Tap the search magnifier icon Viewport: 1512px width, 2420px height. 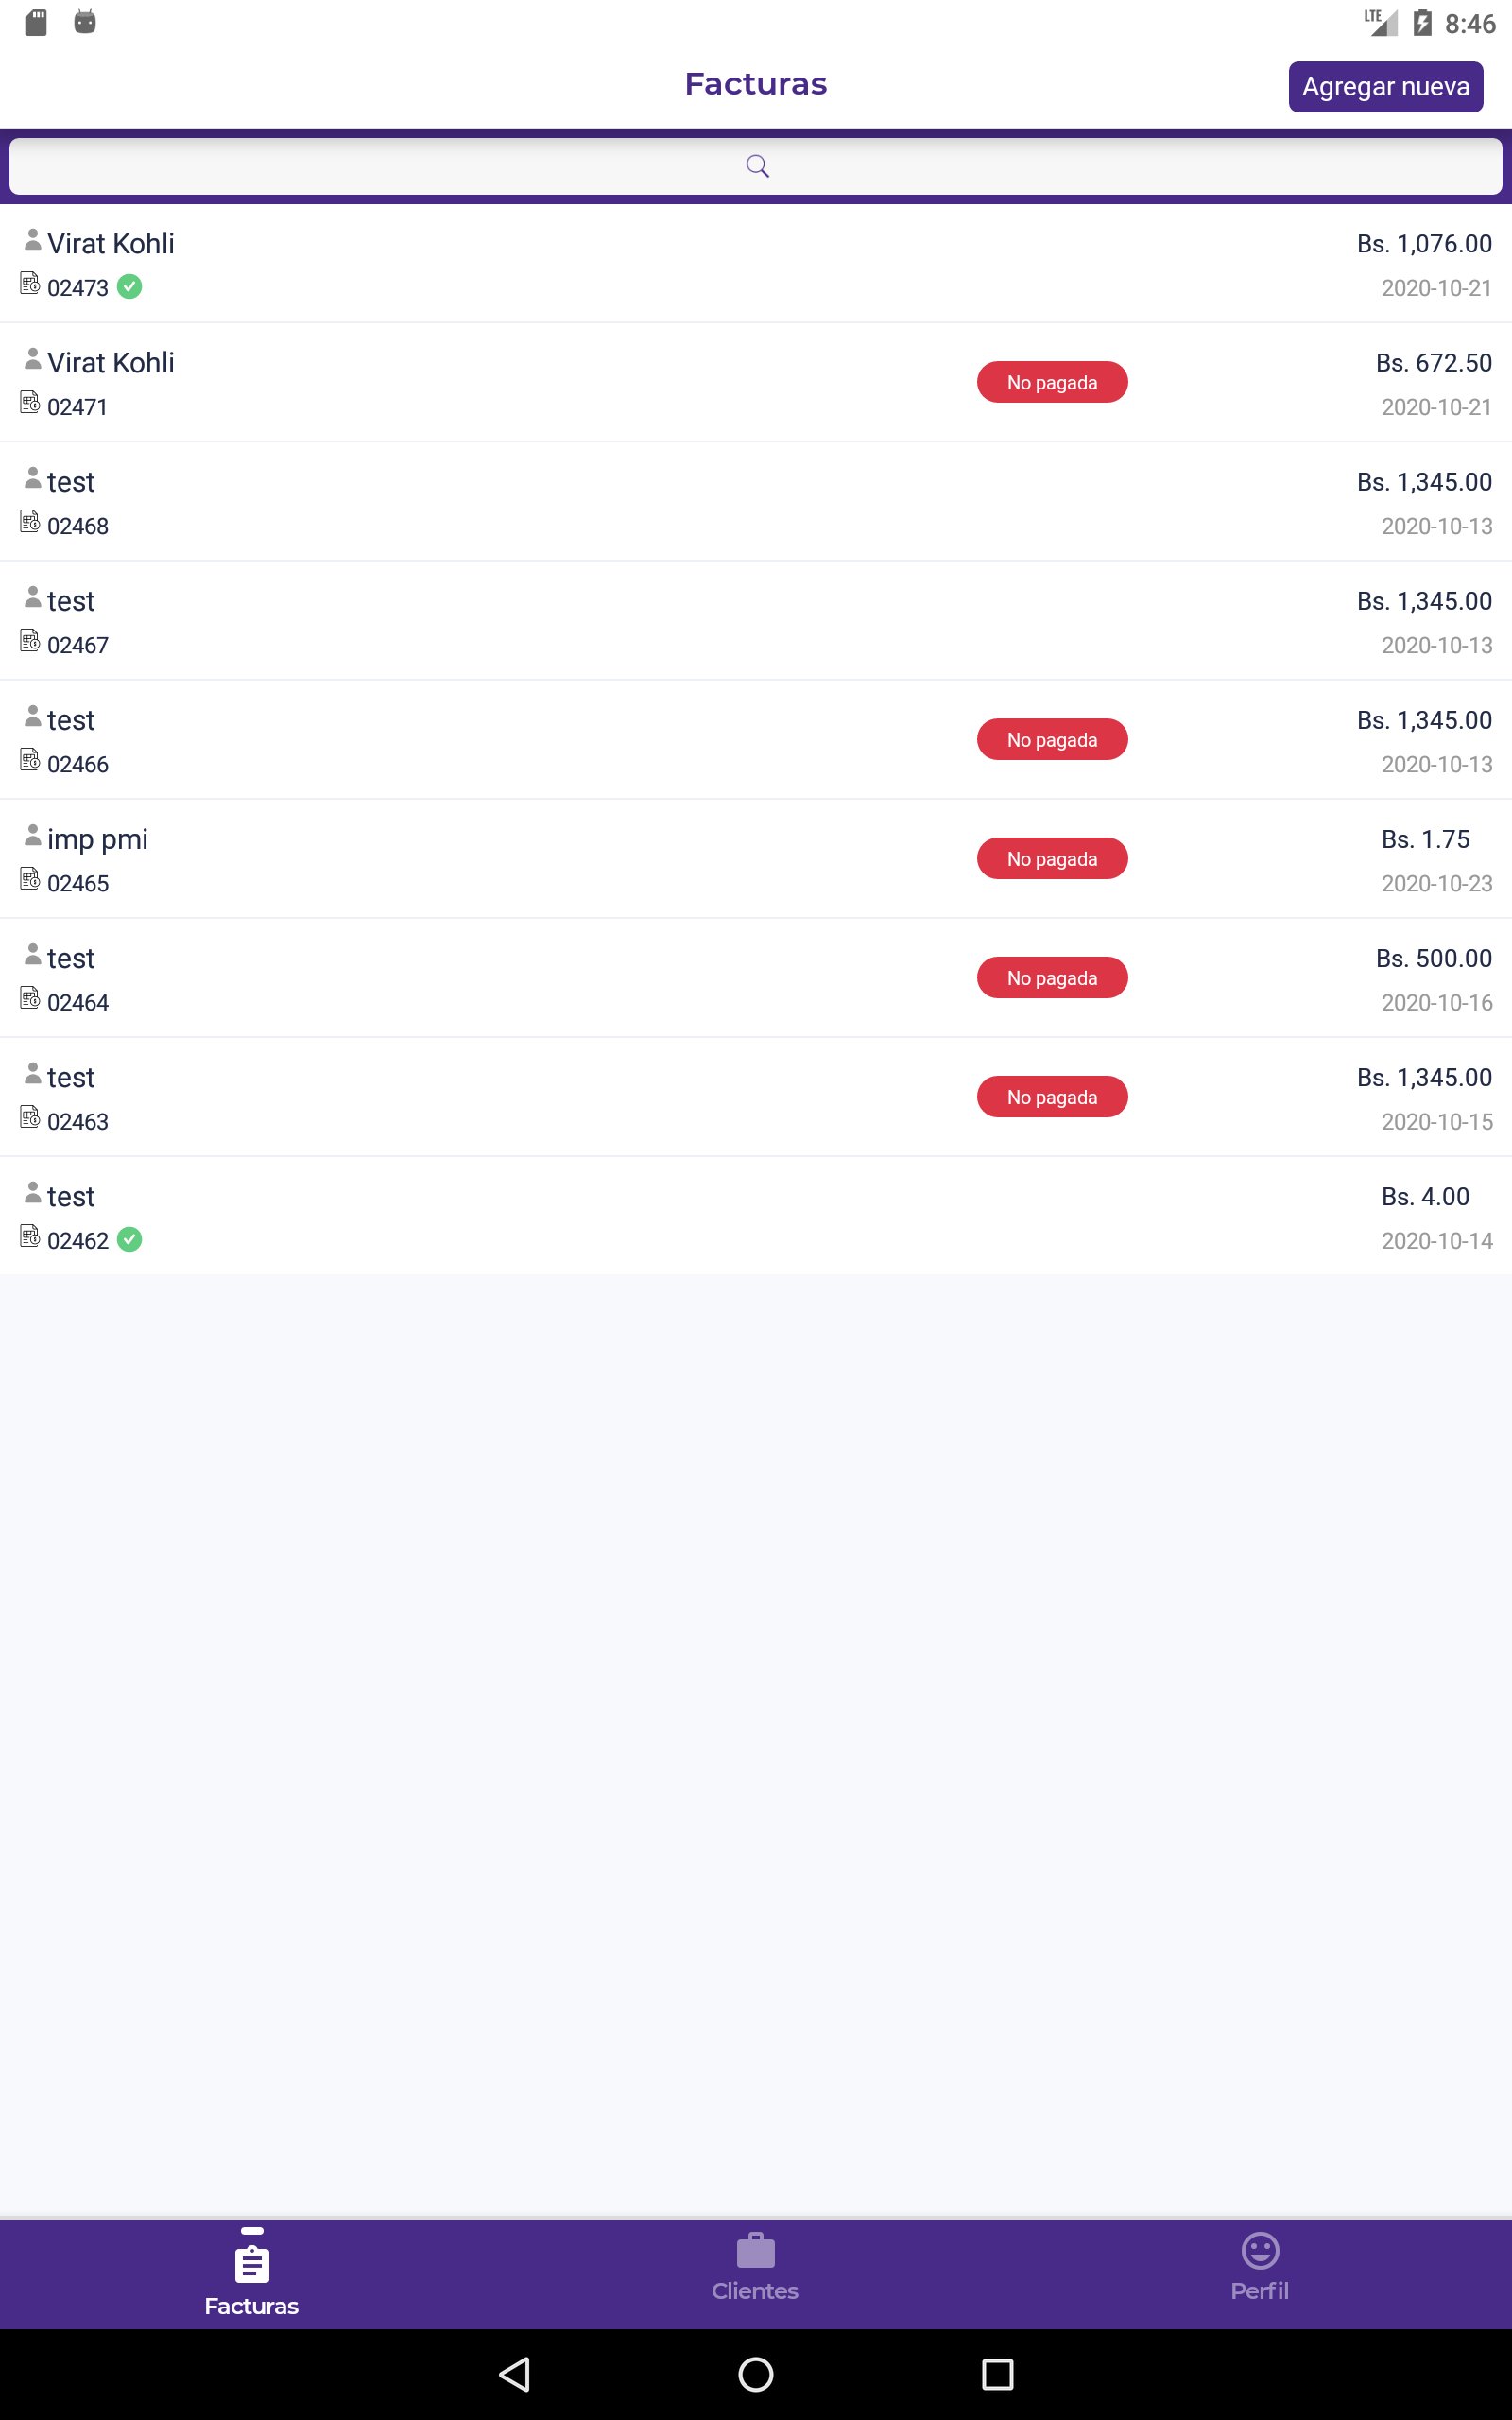[757, 166]
